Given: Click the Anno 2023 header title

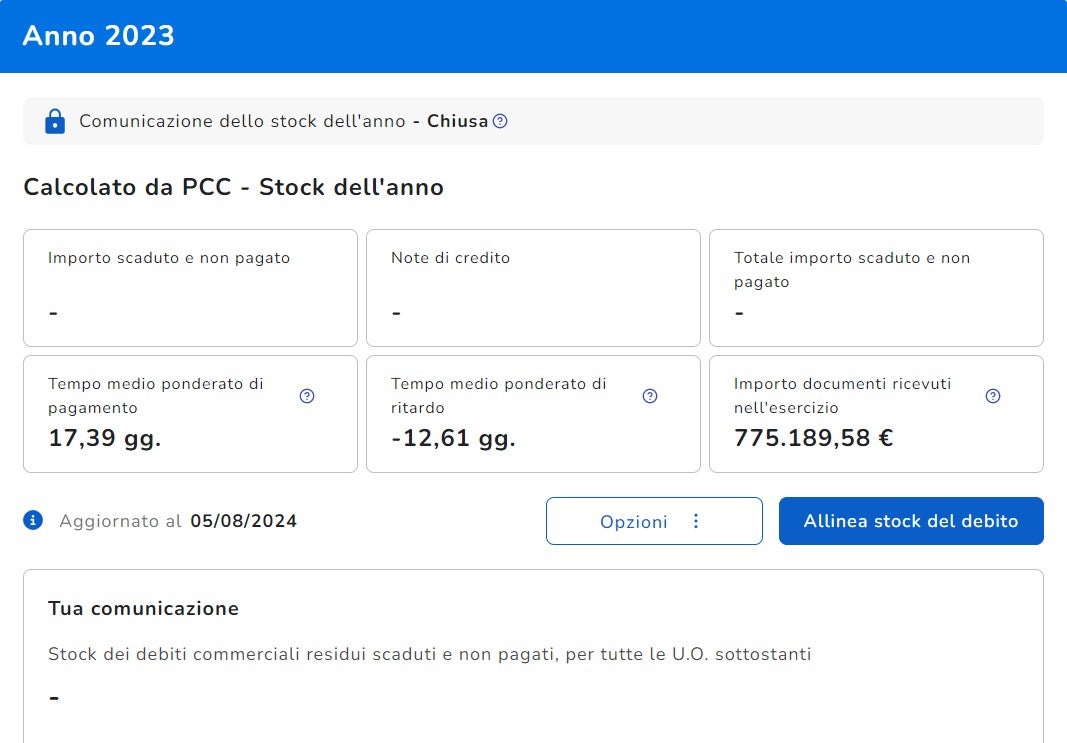Looking at the screenshot, I should 98,36.
